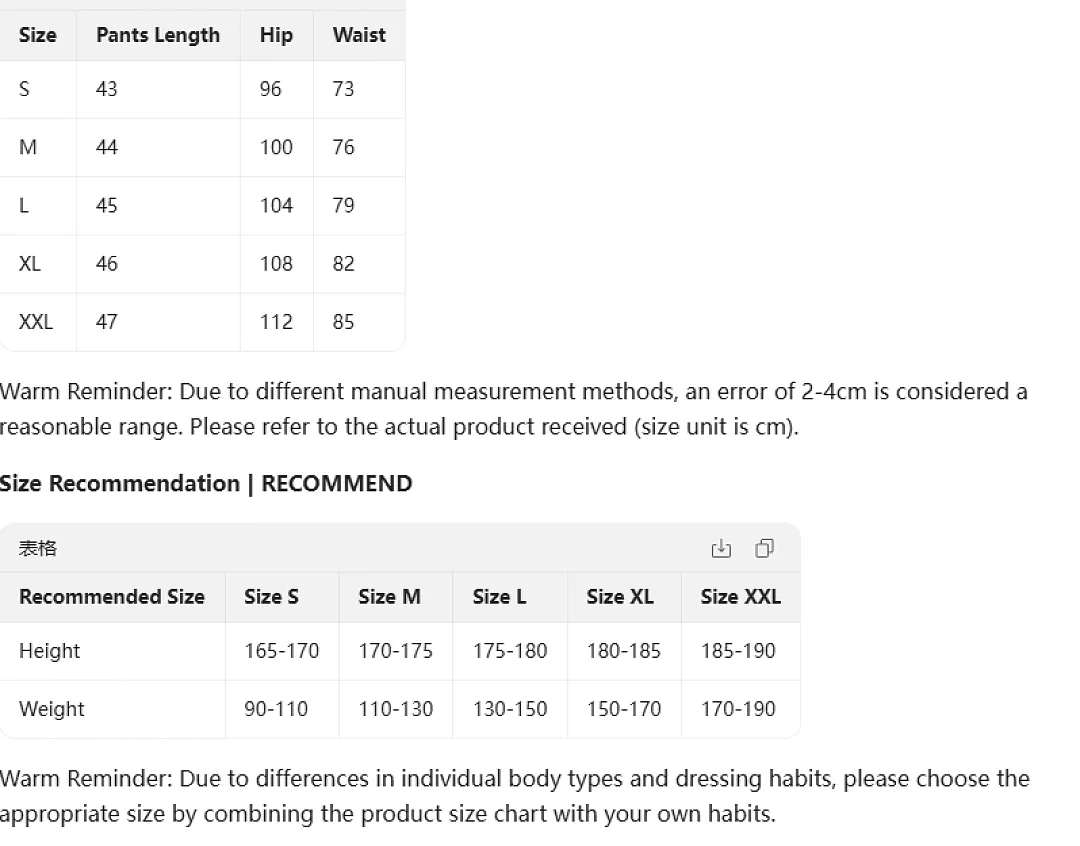Click the 165-170 height cell

pyautogui.click(x=282, y=651)
